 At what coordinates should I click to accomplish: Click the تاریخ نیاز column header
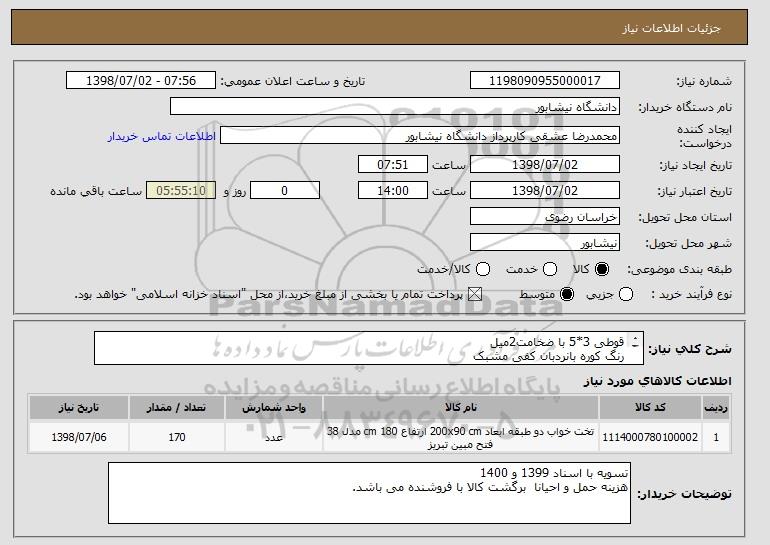[x=79, y=408]
